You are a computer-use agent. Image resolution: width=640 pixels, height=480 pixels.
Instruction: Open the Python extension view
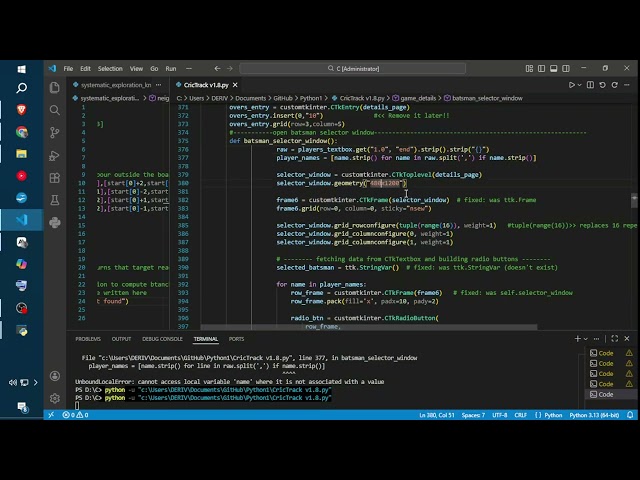pyautogui.click(x=55, y=222)
